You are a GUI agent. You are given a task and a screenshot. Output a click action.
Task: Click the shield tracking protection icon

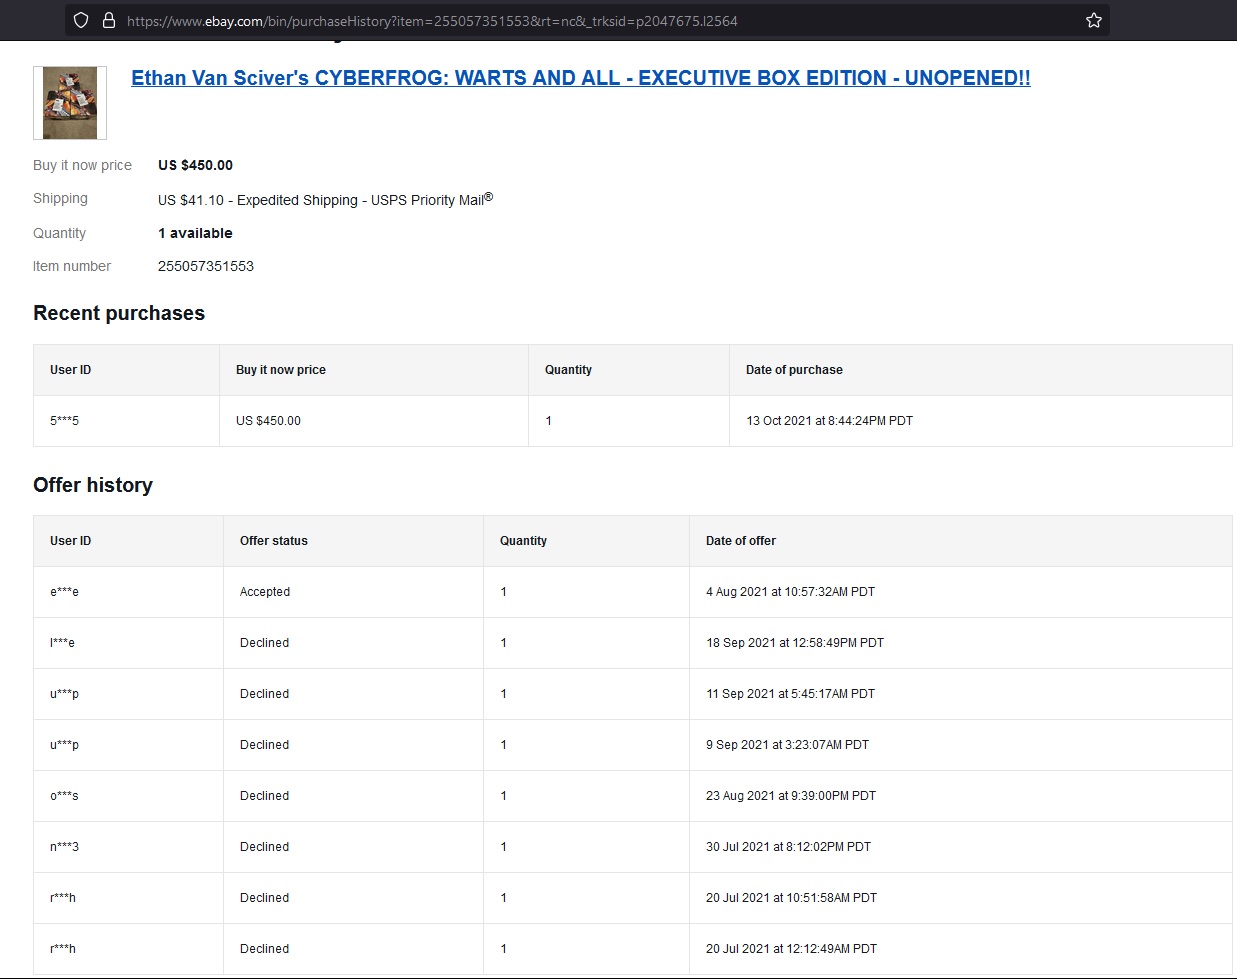click(x=82, y=20)
